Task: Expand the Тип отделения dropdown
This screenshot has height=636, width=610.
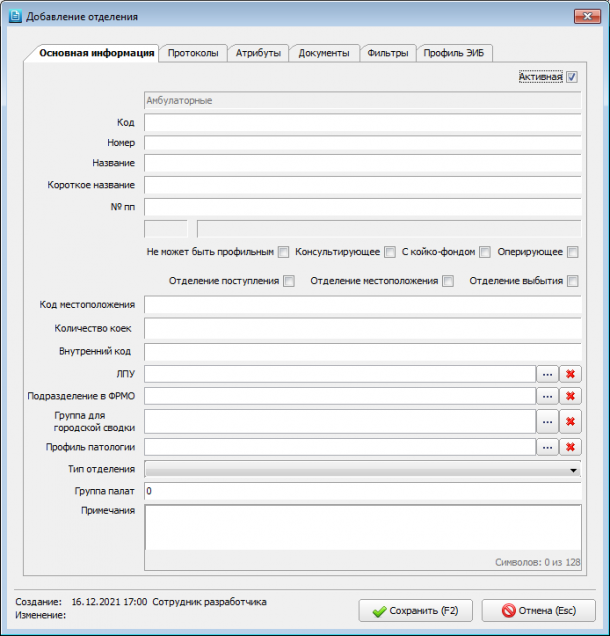Action: (x=573, y=470)
